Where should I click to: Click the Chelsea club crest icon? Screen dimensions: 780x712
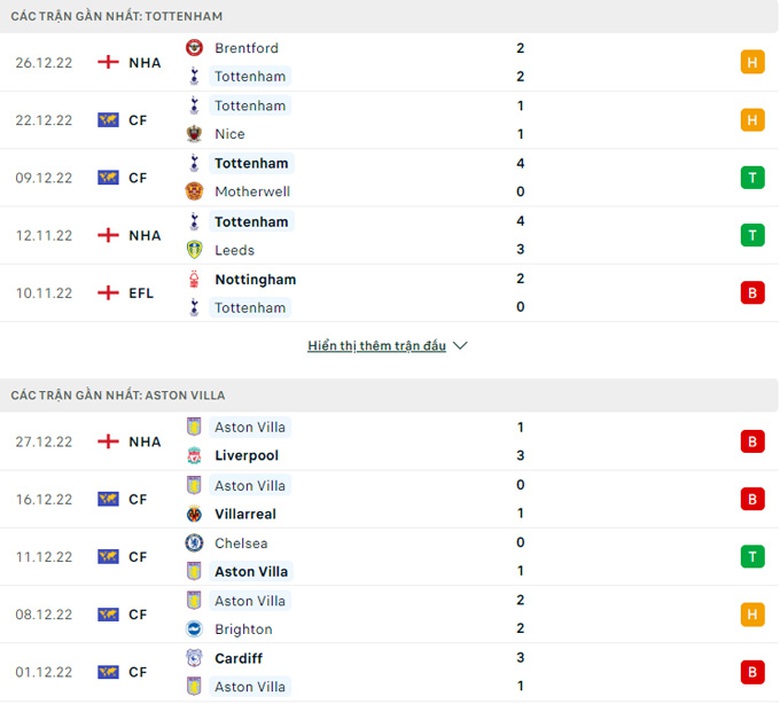194,543
